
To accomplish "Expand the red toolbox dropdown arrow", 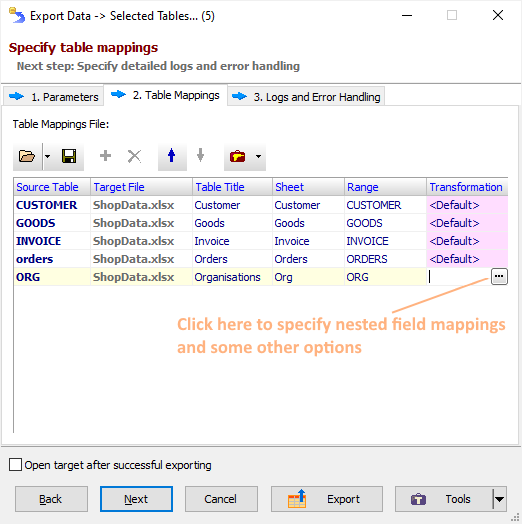I will 258,156.
